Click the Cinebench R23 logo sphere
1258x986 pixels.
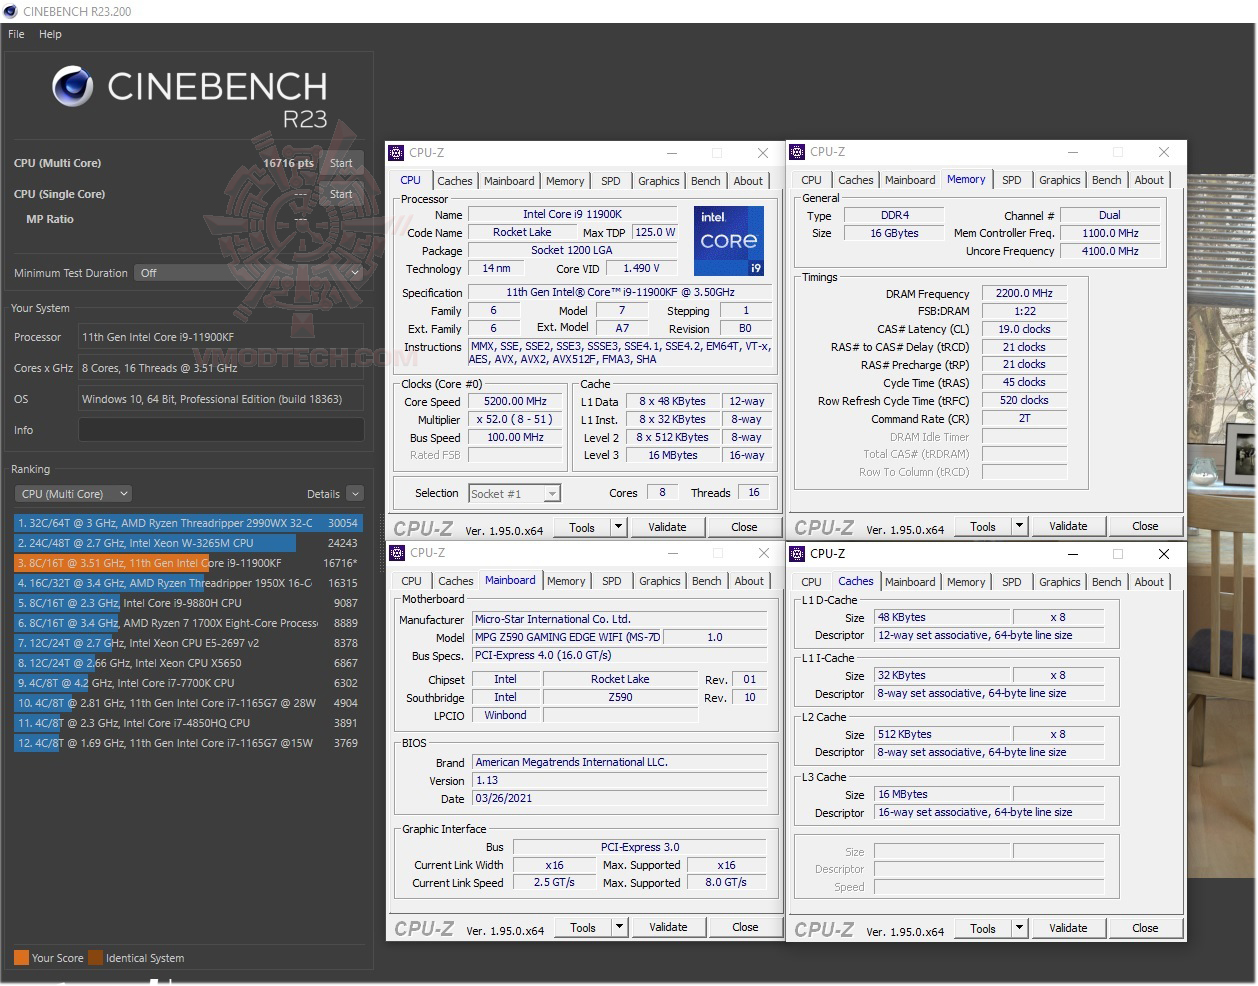tap(73, 87)
